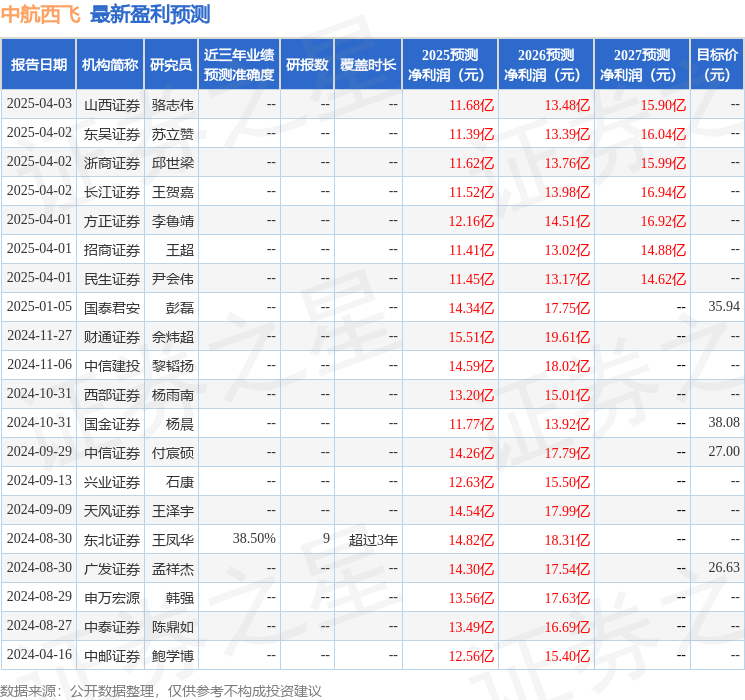
Task: Select the 长江证券 institution cell
Action: [112, 192]
